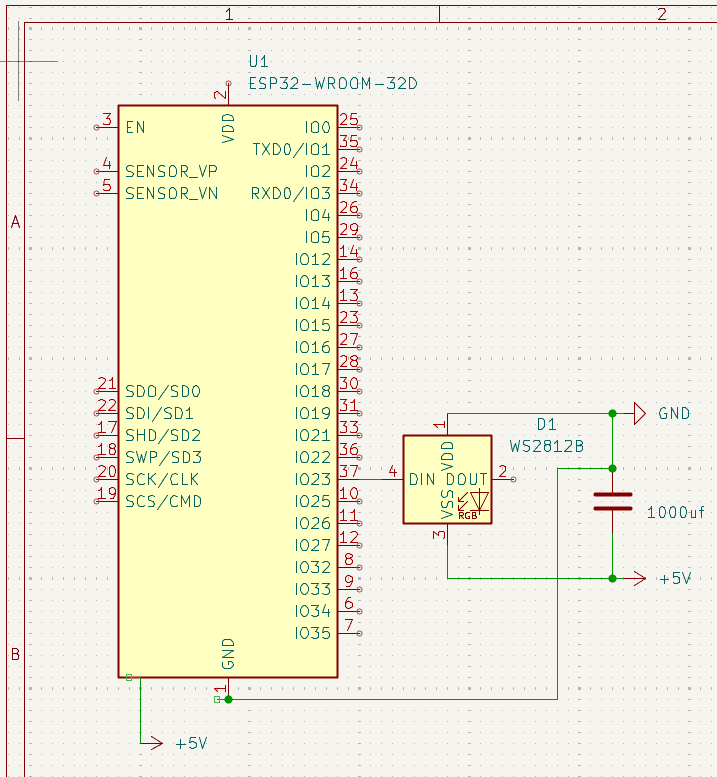
Task: Click the SCS/CMD pin label
Action: click(x=164, y=501)
